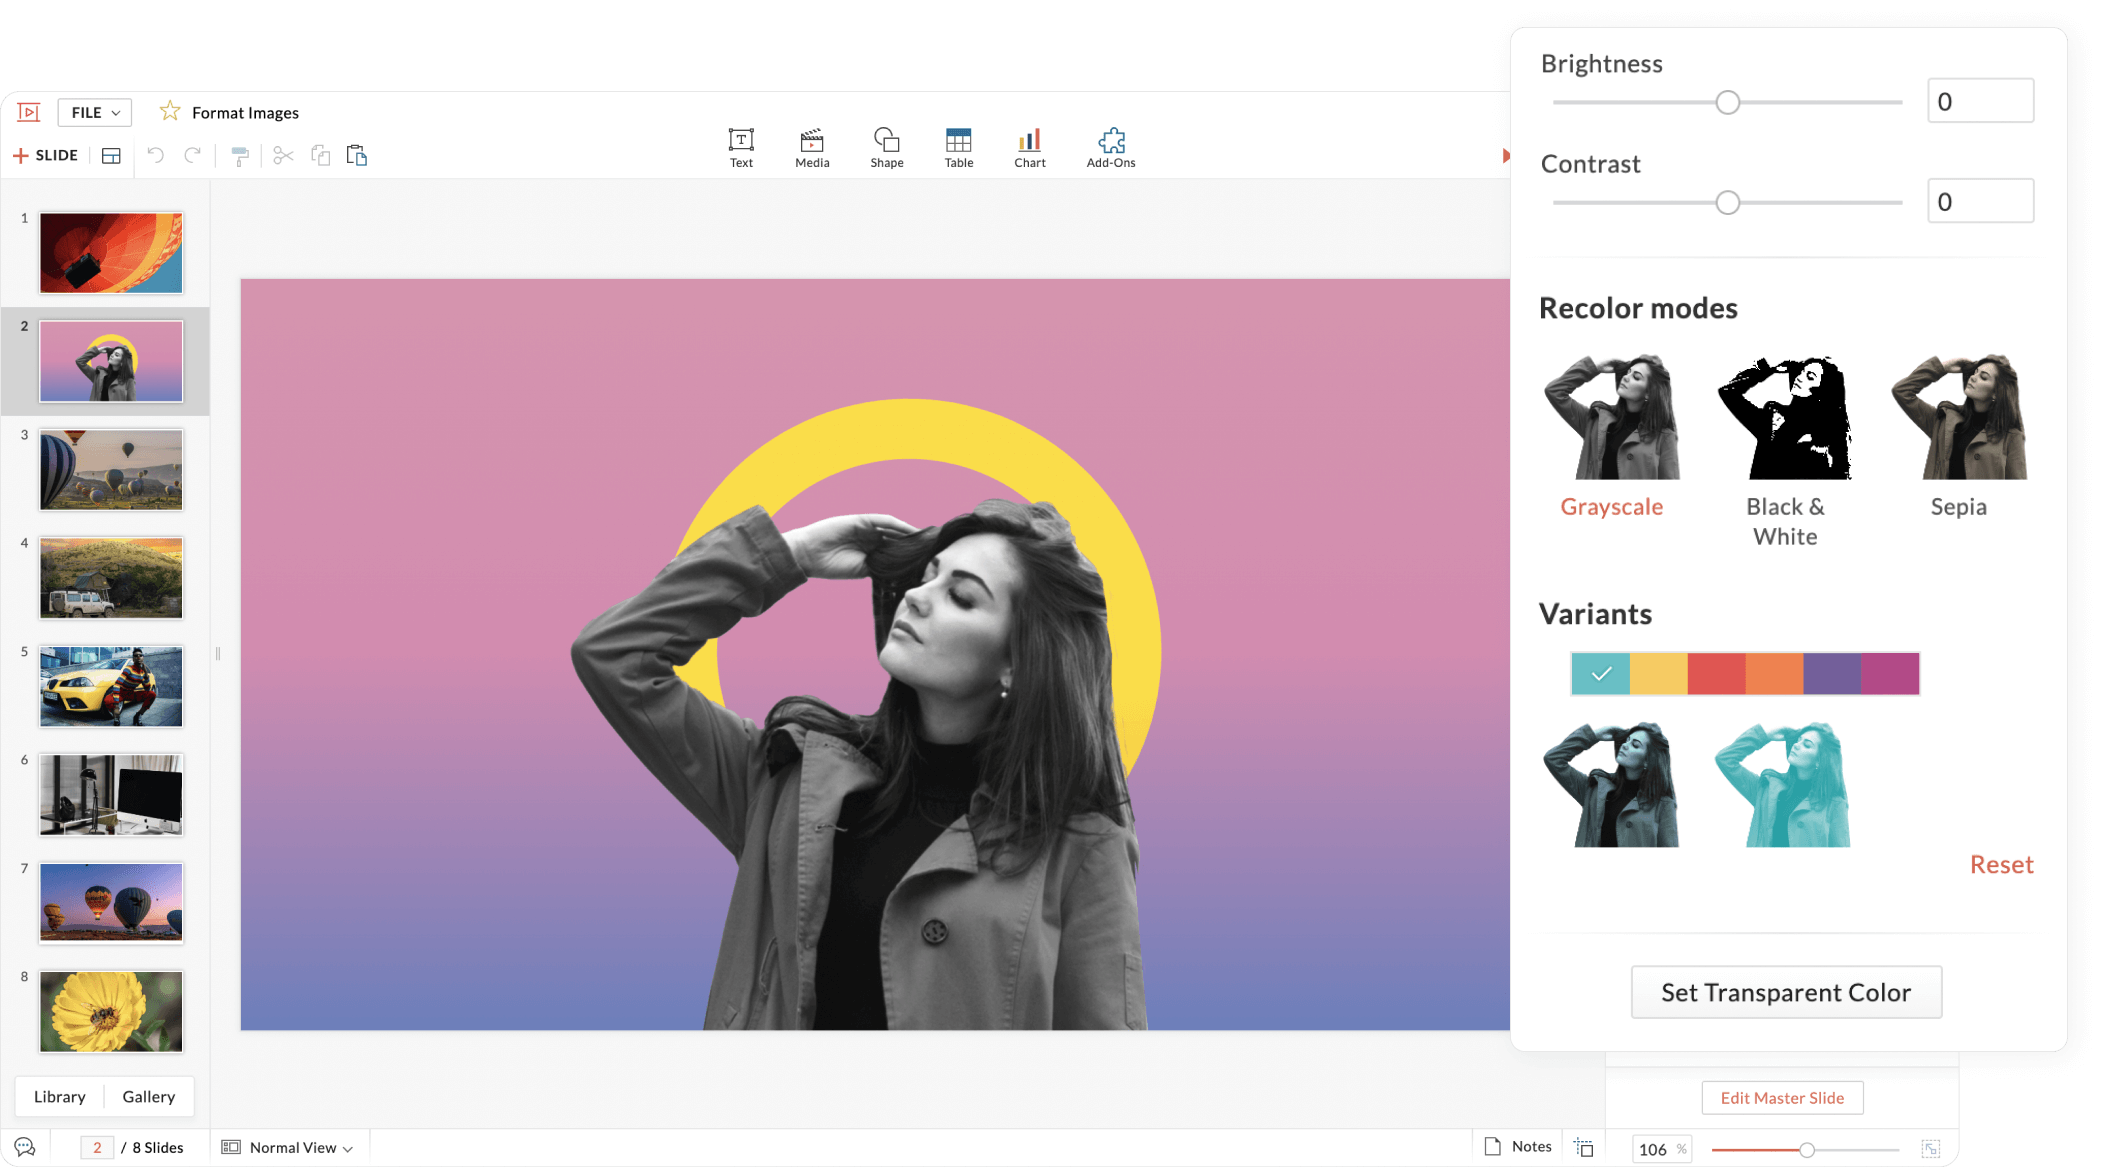Pick the purple variant color swatch

(1832, 674)
